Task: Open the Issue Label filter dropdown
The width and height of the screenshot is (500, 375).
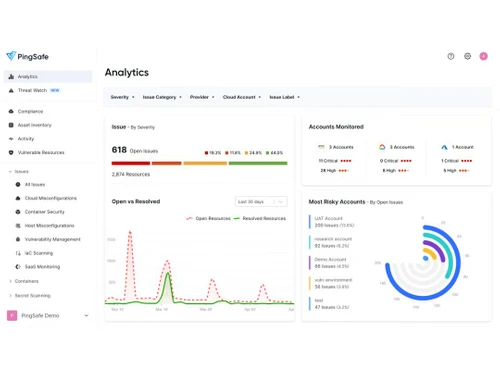Action: [x=285, y=97]
